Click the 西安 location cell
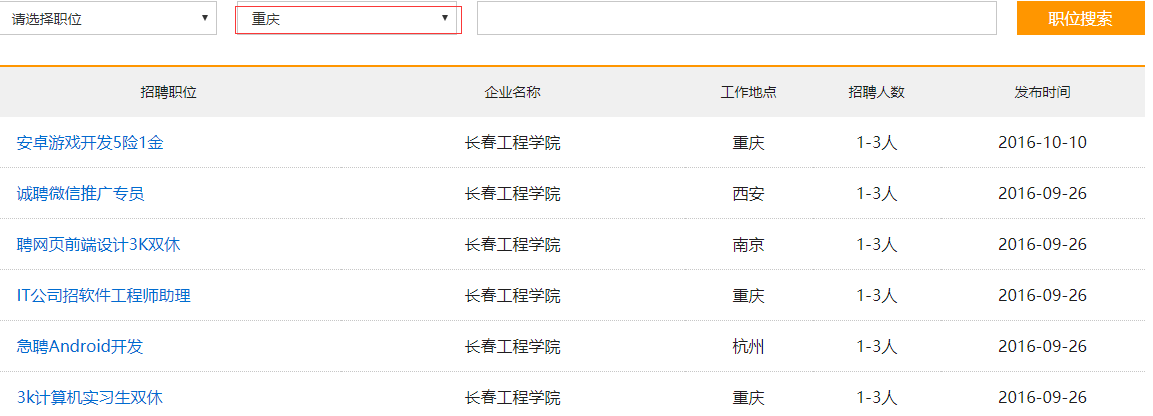This screenshot has width=1153, height=416. [749, 193]
